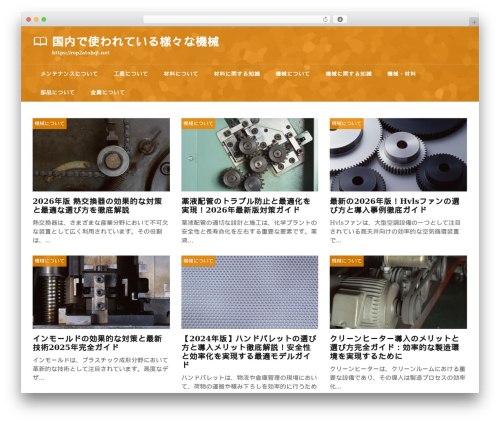Viewport: 500px width, 423px height.
Task: Click excerpt starting インモールドは、プラスチック
Action: [x=100, y=369]
